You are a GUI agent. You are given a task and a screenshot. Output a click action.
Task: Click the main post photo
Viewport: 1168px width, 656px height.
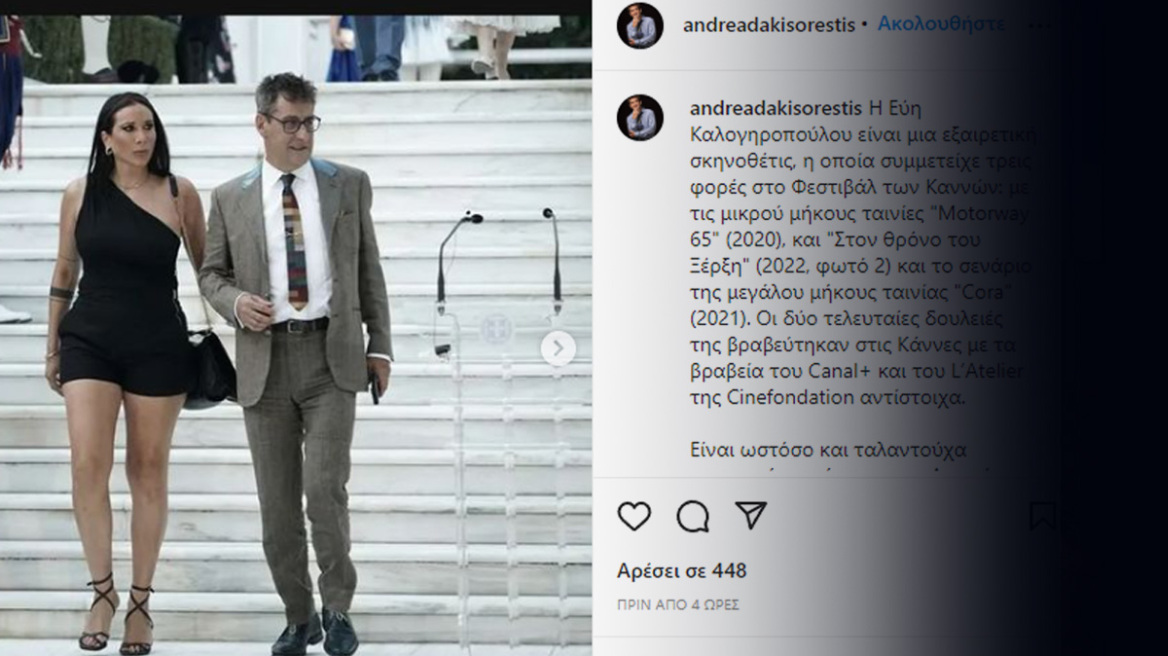pyautogui.click(x=296, y=335)
